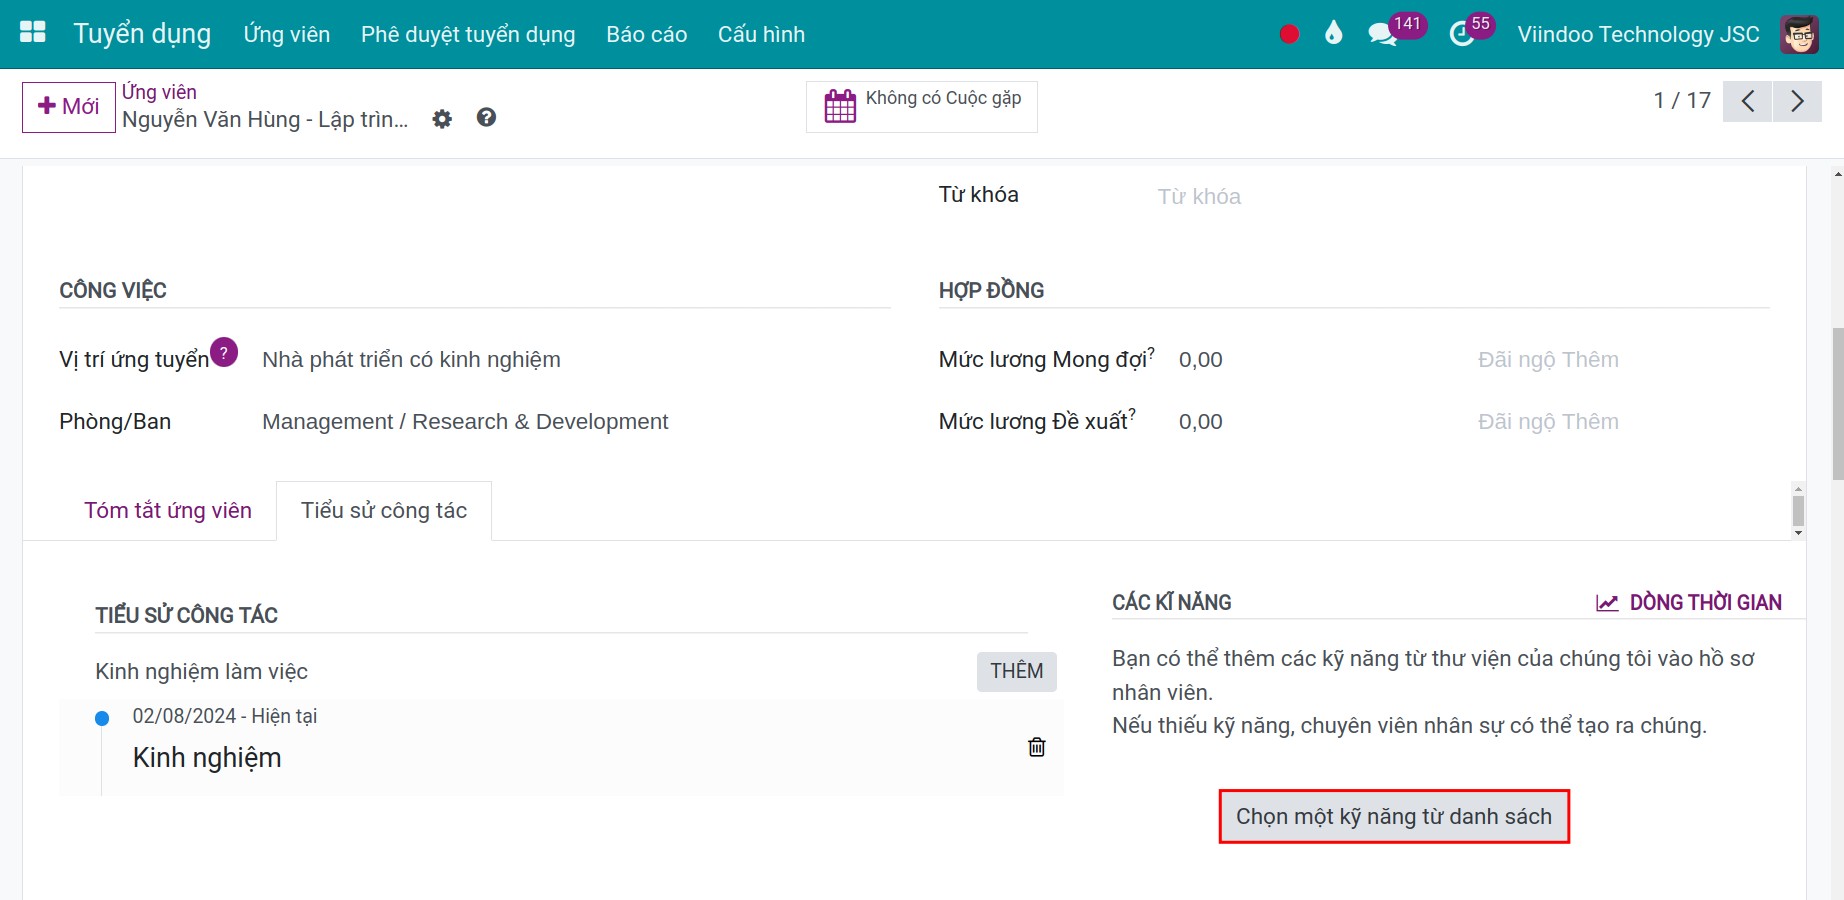This screenshot has height=900, width=1844.
Task: Open the Cấu hình menu
Action: click(x=760, y=34)
